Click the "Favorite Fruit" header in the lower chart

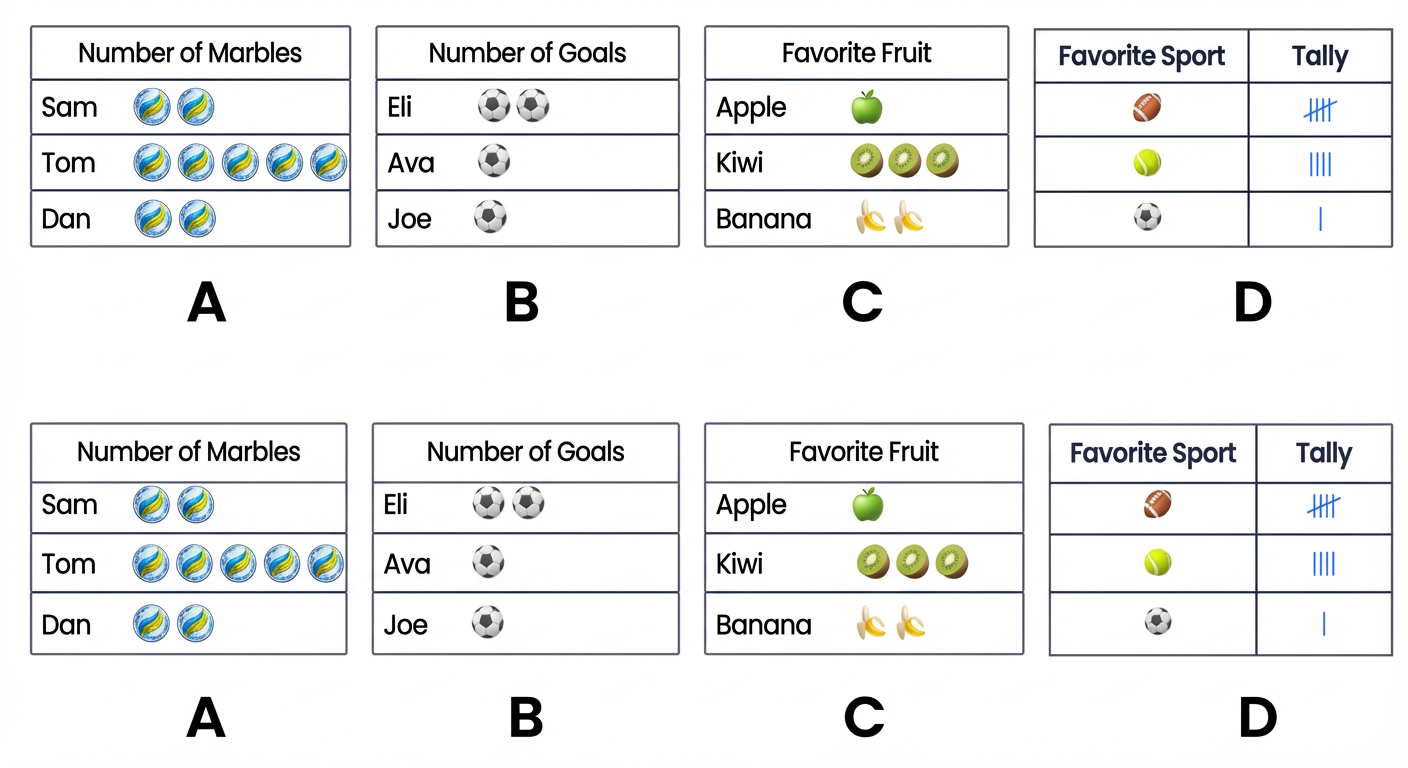[864, 452]
